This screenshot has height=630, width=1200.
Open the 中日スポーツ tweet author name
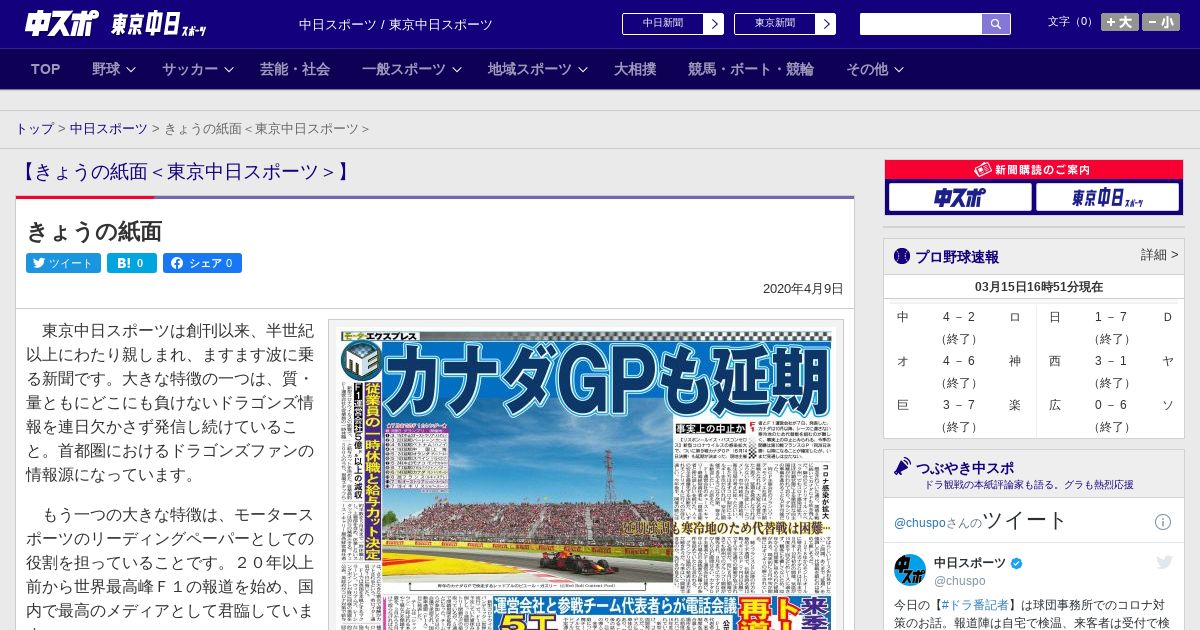click(971, 563)
